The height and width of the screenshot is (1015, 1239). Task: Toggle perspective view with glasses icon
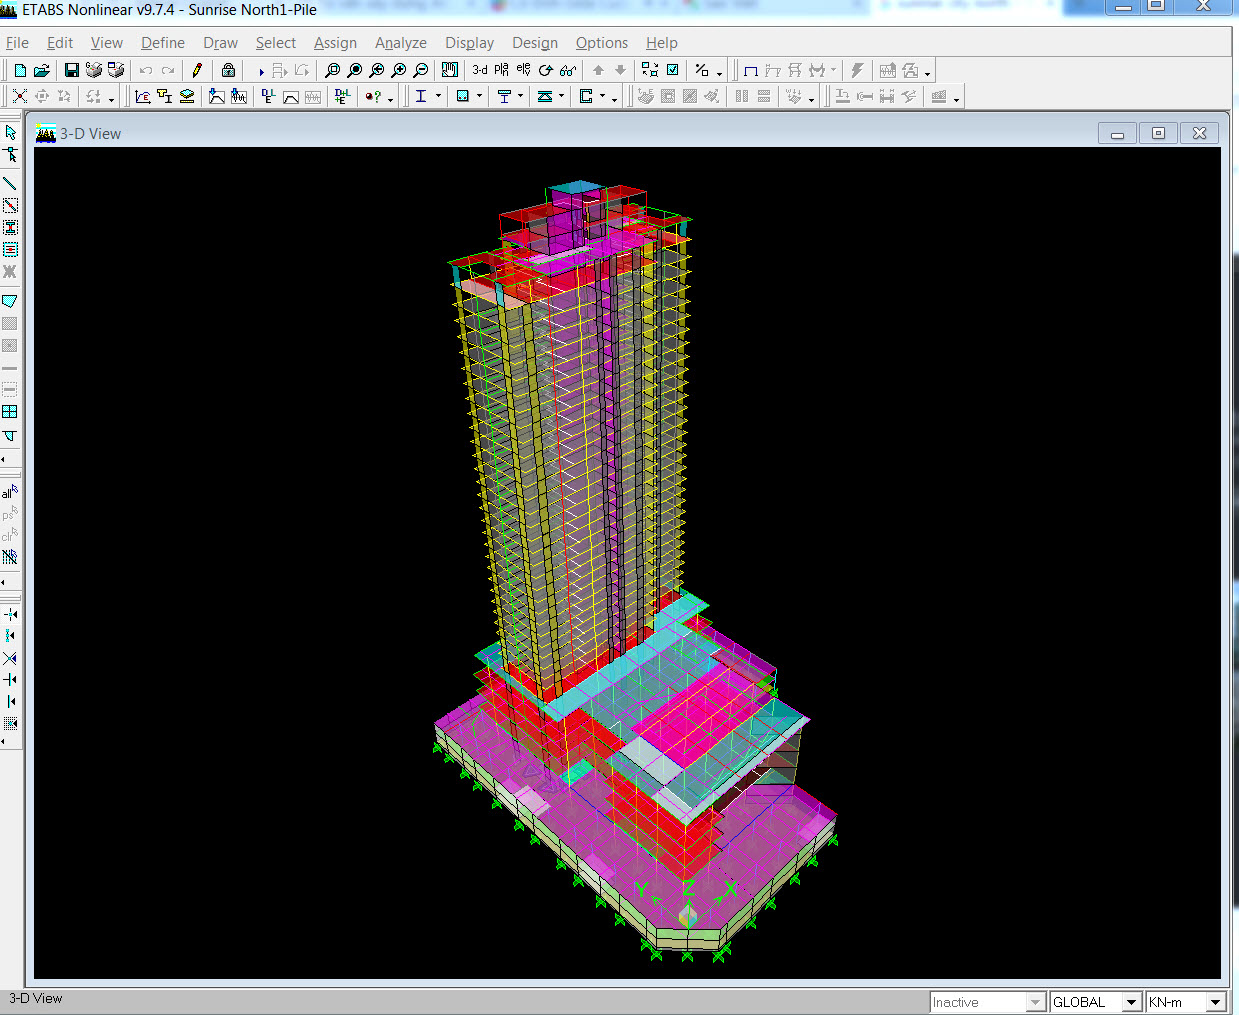tap(568, 70)
